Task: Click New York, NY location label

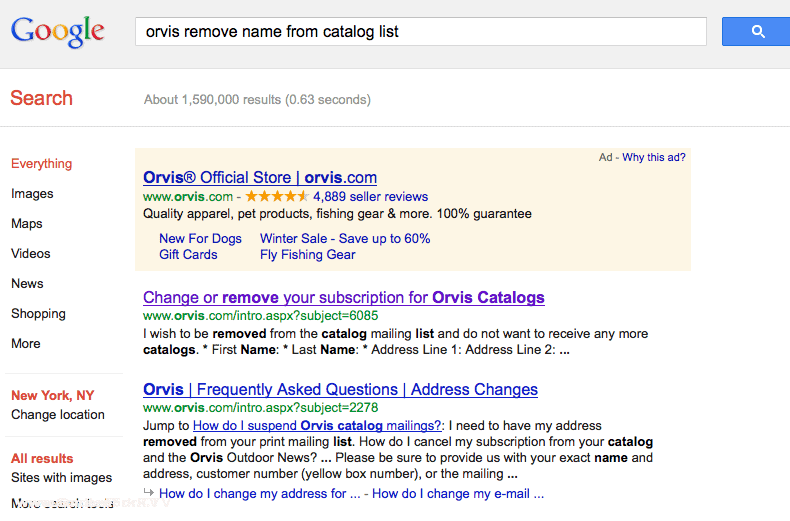Action: click(x=53, y=396)
